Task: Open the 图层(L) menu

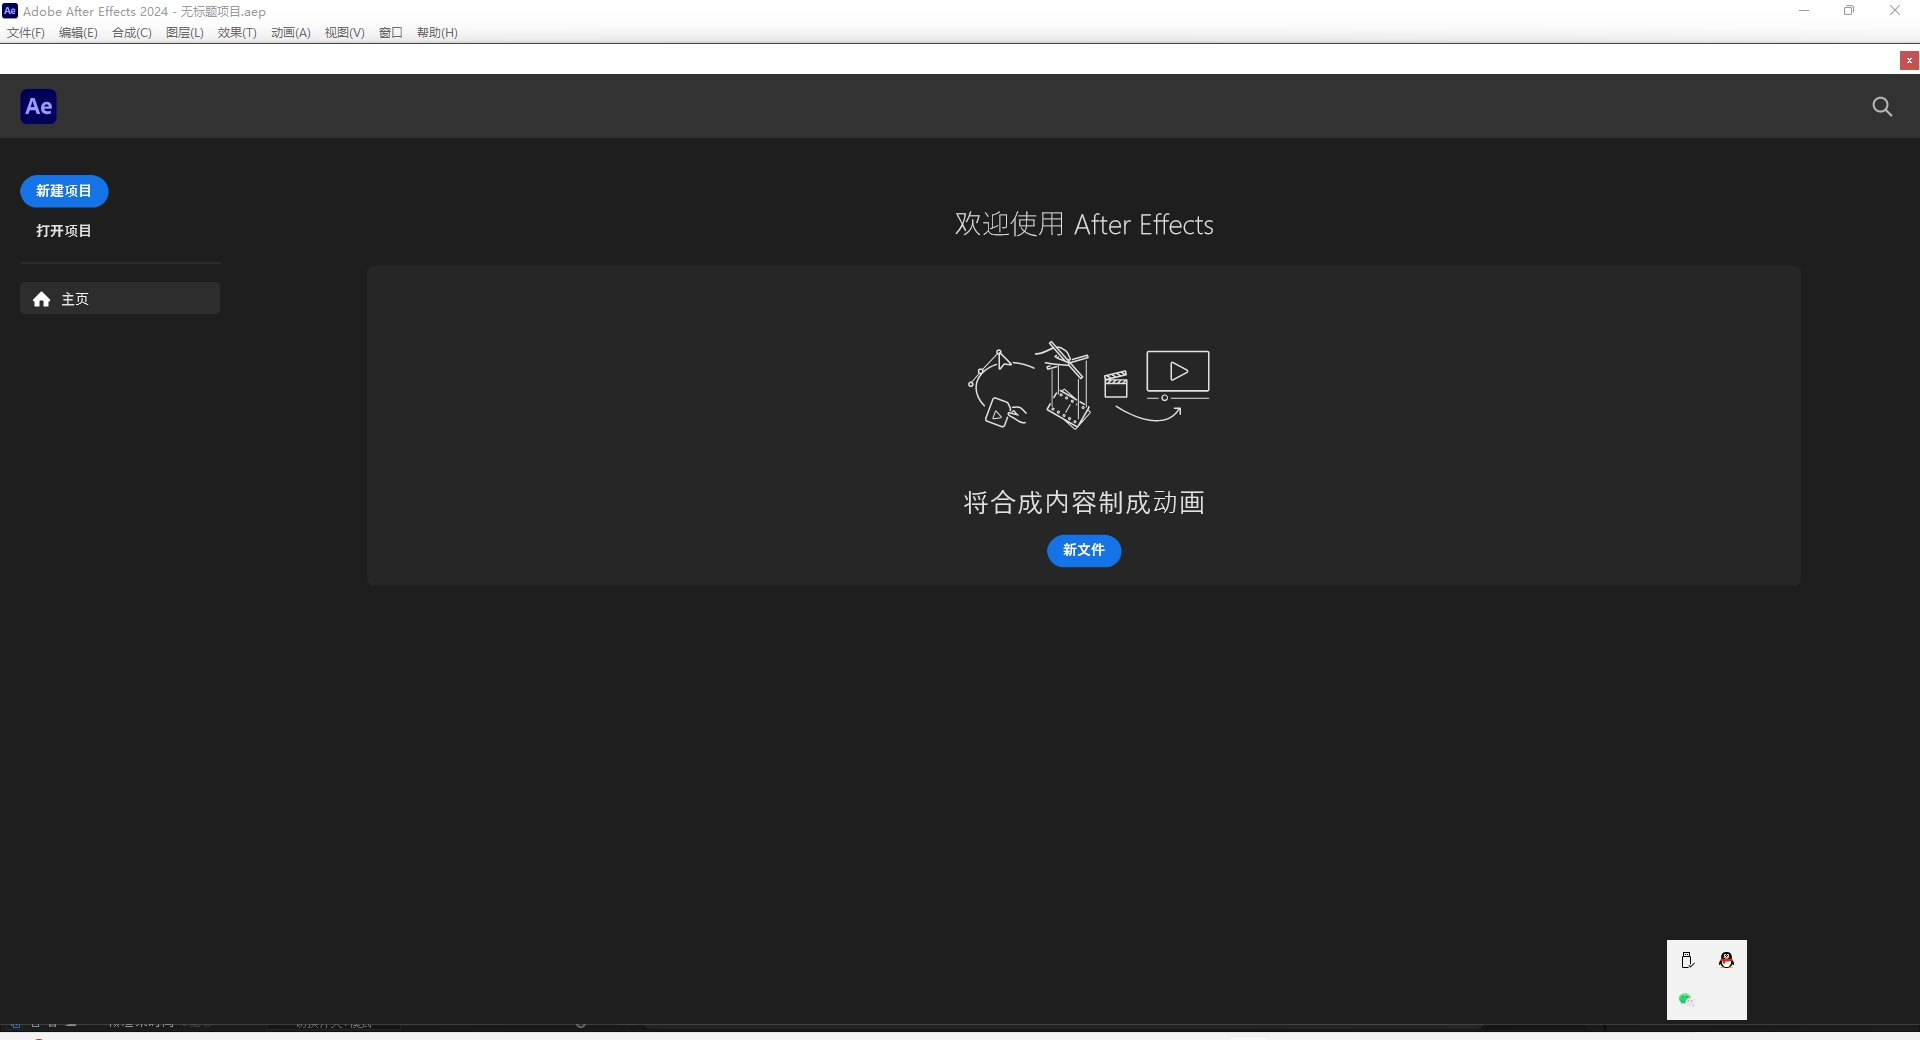Action: pos(183,32)
